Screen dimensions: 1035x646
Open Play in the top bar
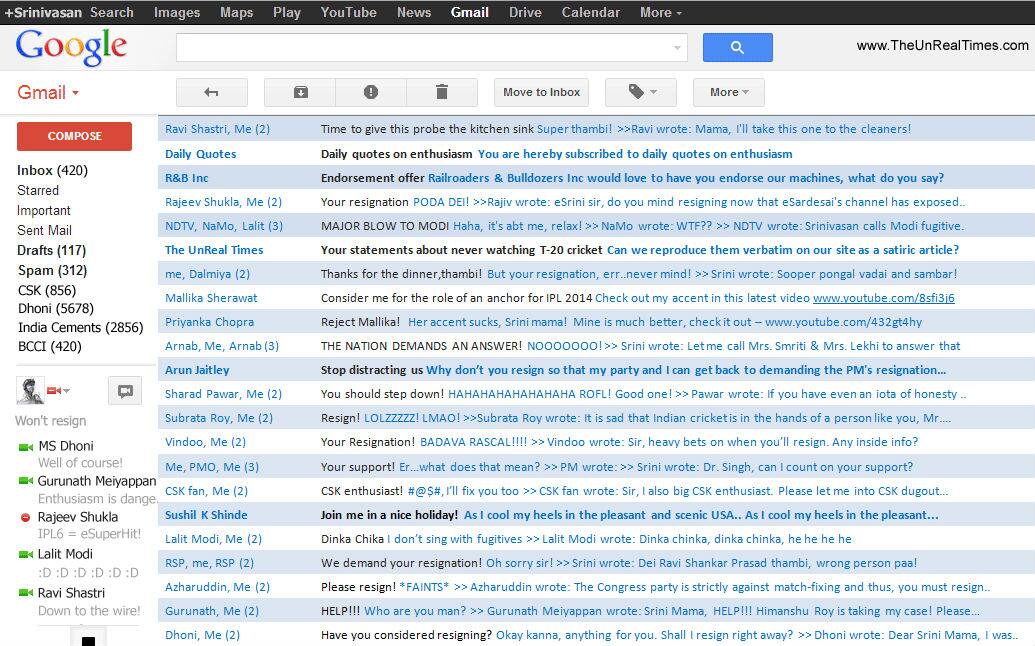click(x=286, y=13)
